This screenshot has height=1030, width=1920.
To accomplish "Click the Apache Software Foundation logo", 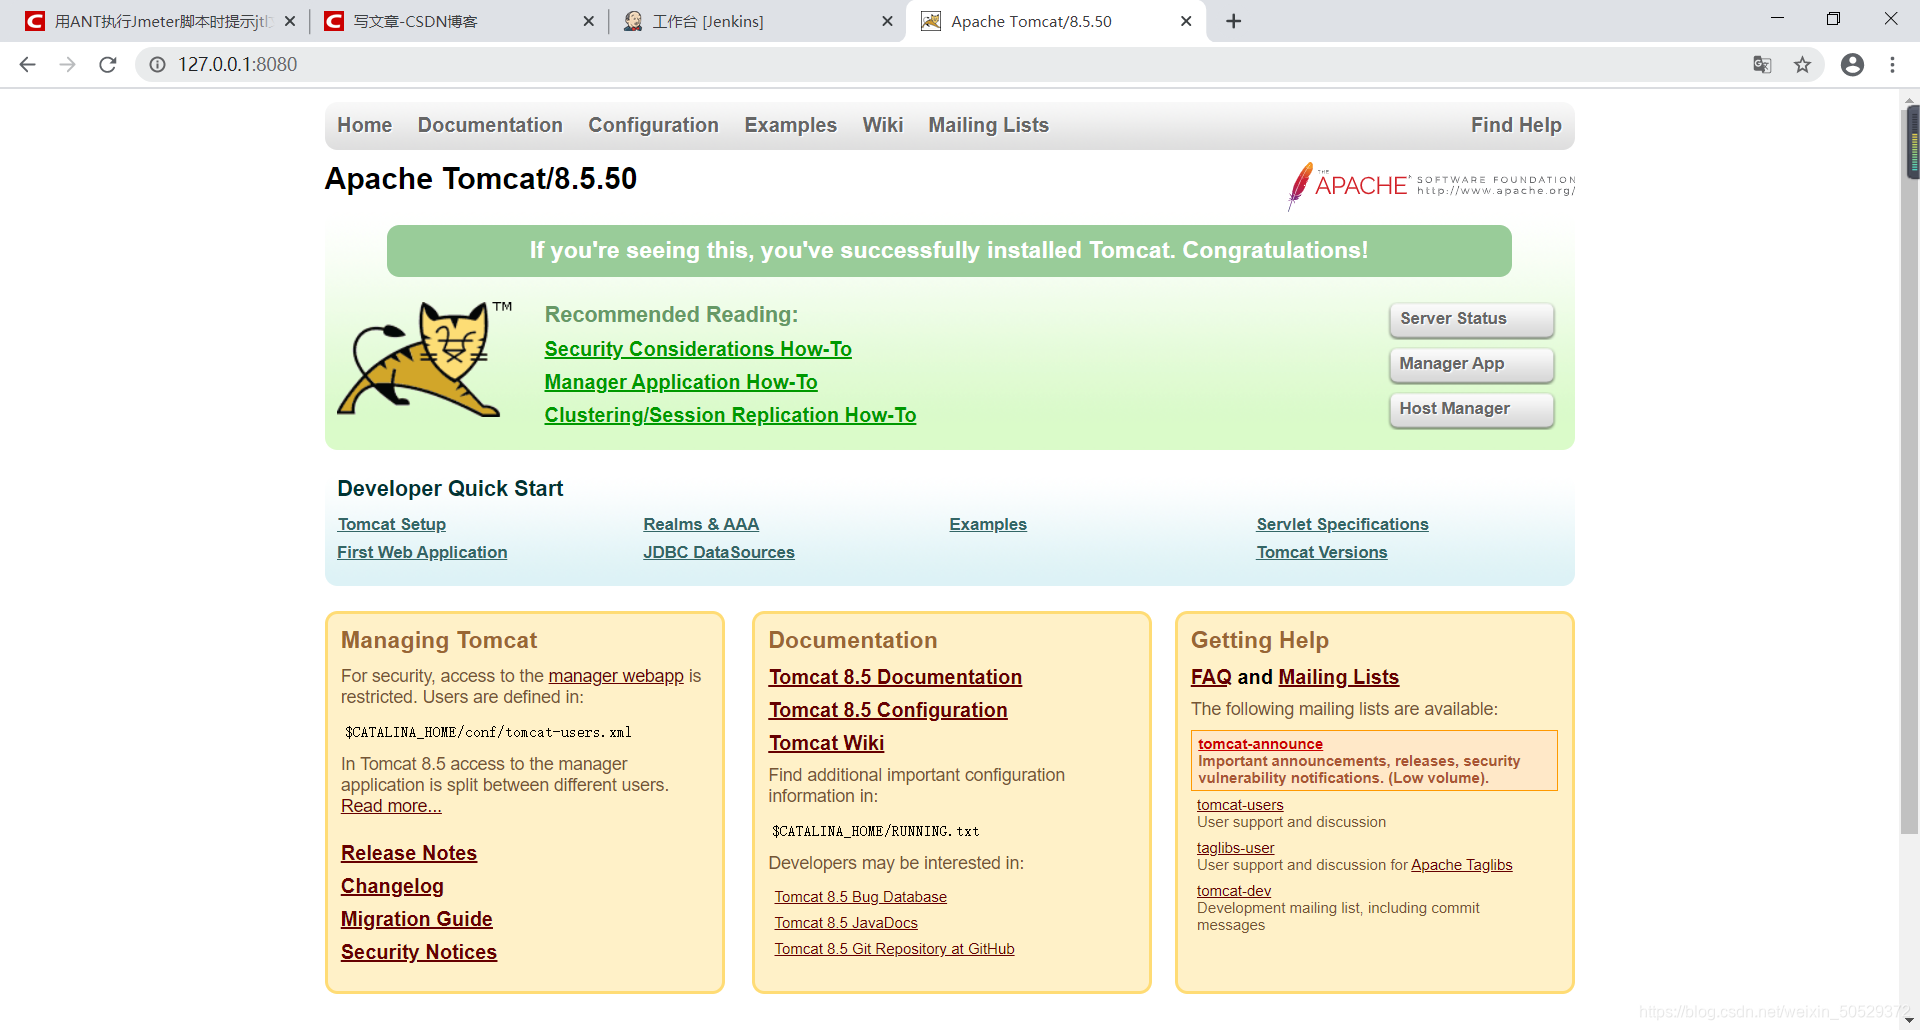I will click(x=1431, y=185).
